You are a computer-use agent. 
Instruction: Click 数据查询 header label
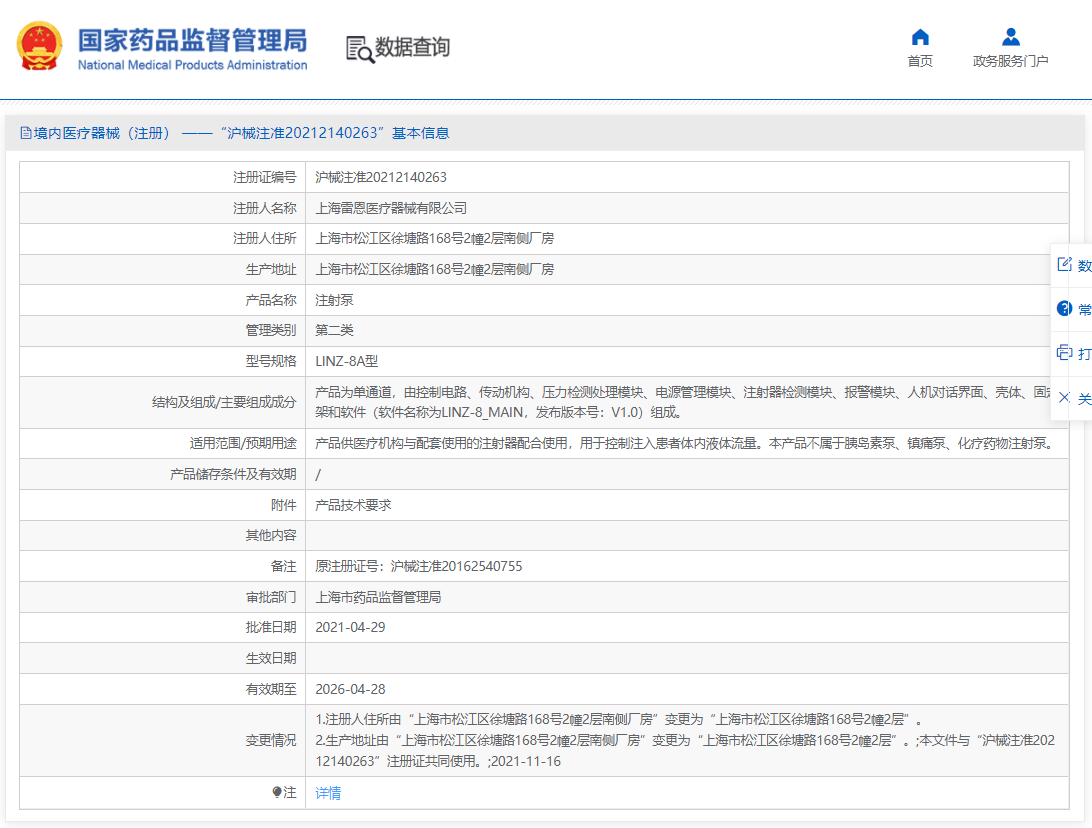pyautogui.click(x=412, y=47)
